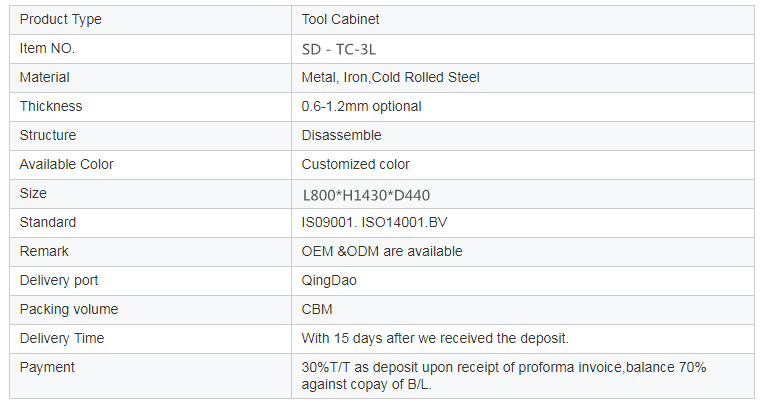781x412 pixels.
Task: Select the Tool Cabinet value
Action: coord(340,19)
